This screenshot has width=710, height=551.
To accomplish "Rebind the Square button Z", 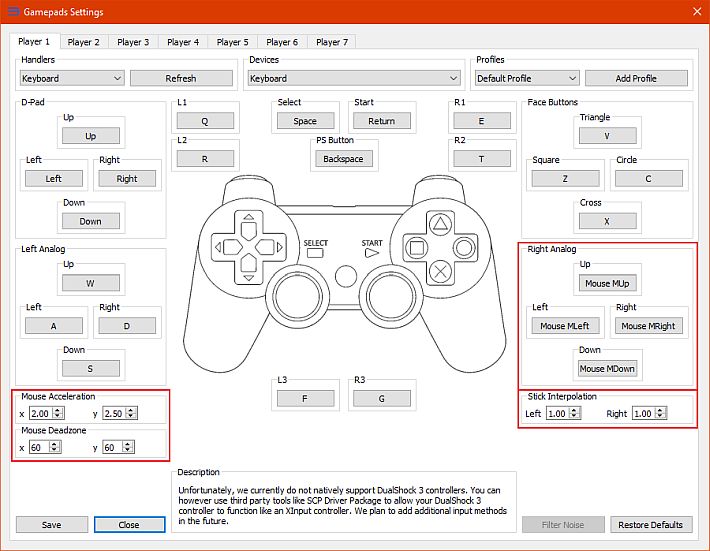I will point(566,178).
